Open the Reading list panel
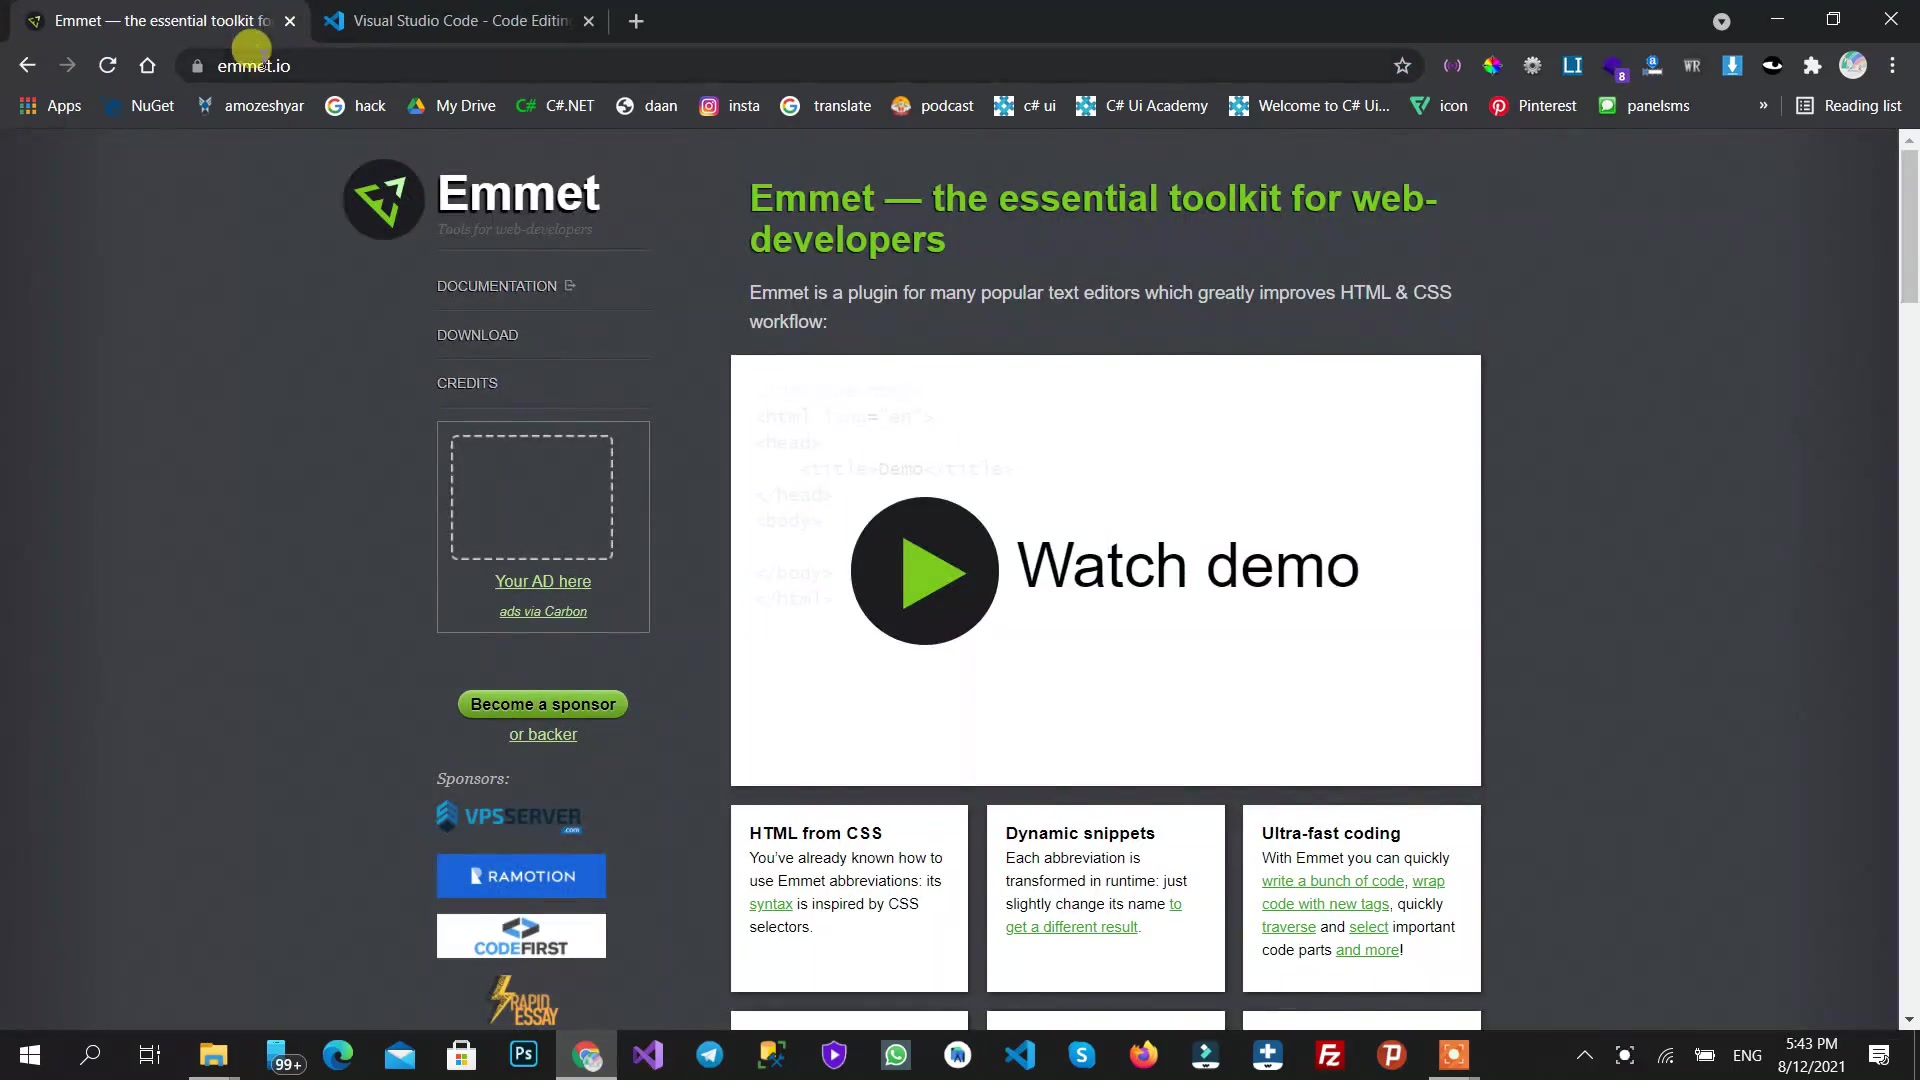Screen dimensions: 1920x1080 click(1848, 106)
